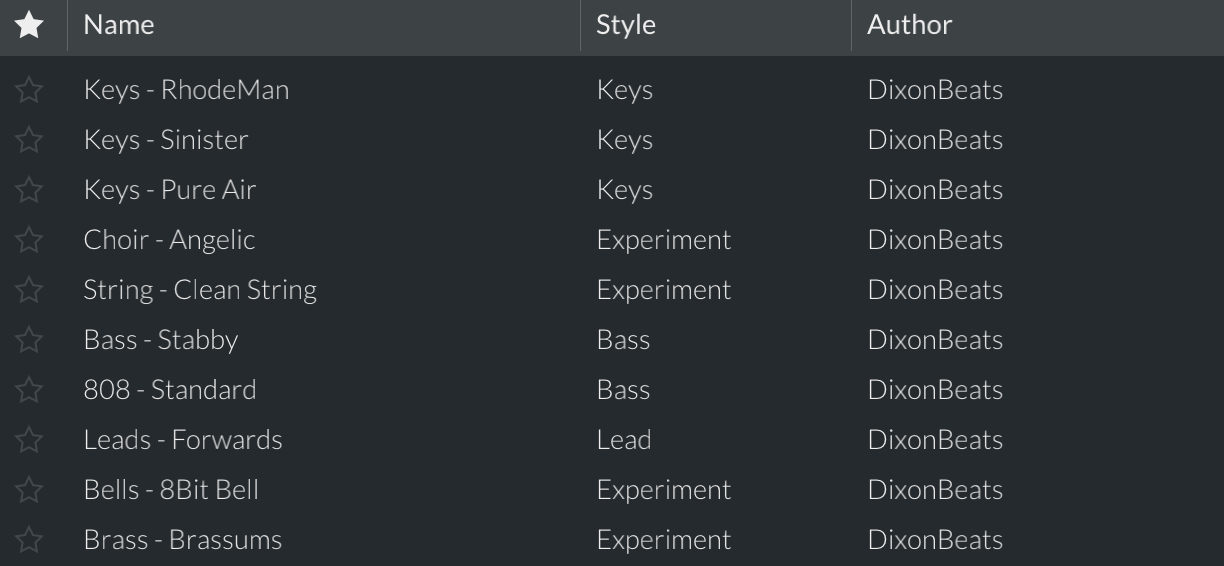
Task: Load the Keys - RhodeMan preset
Action: point(186,90)
